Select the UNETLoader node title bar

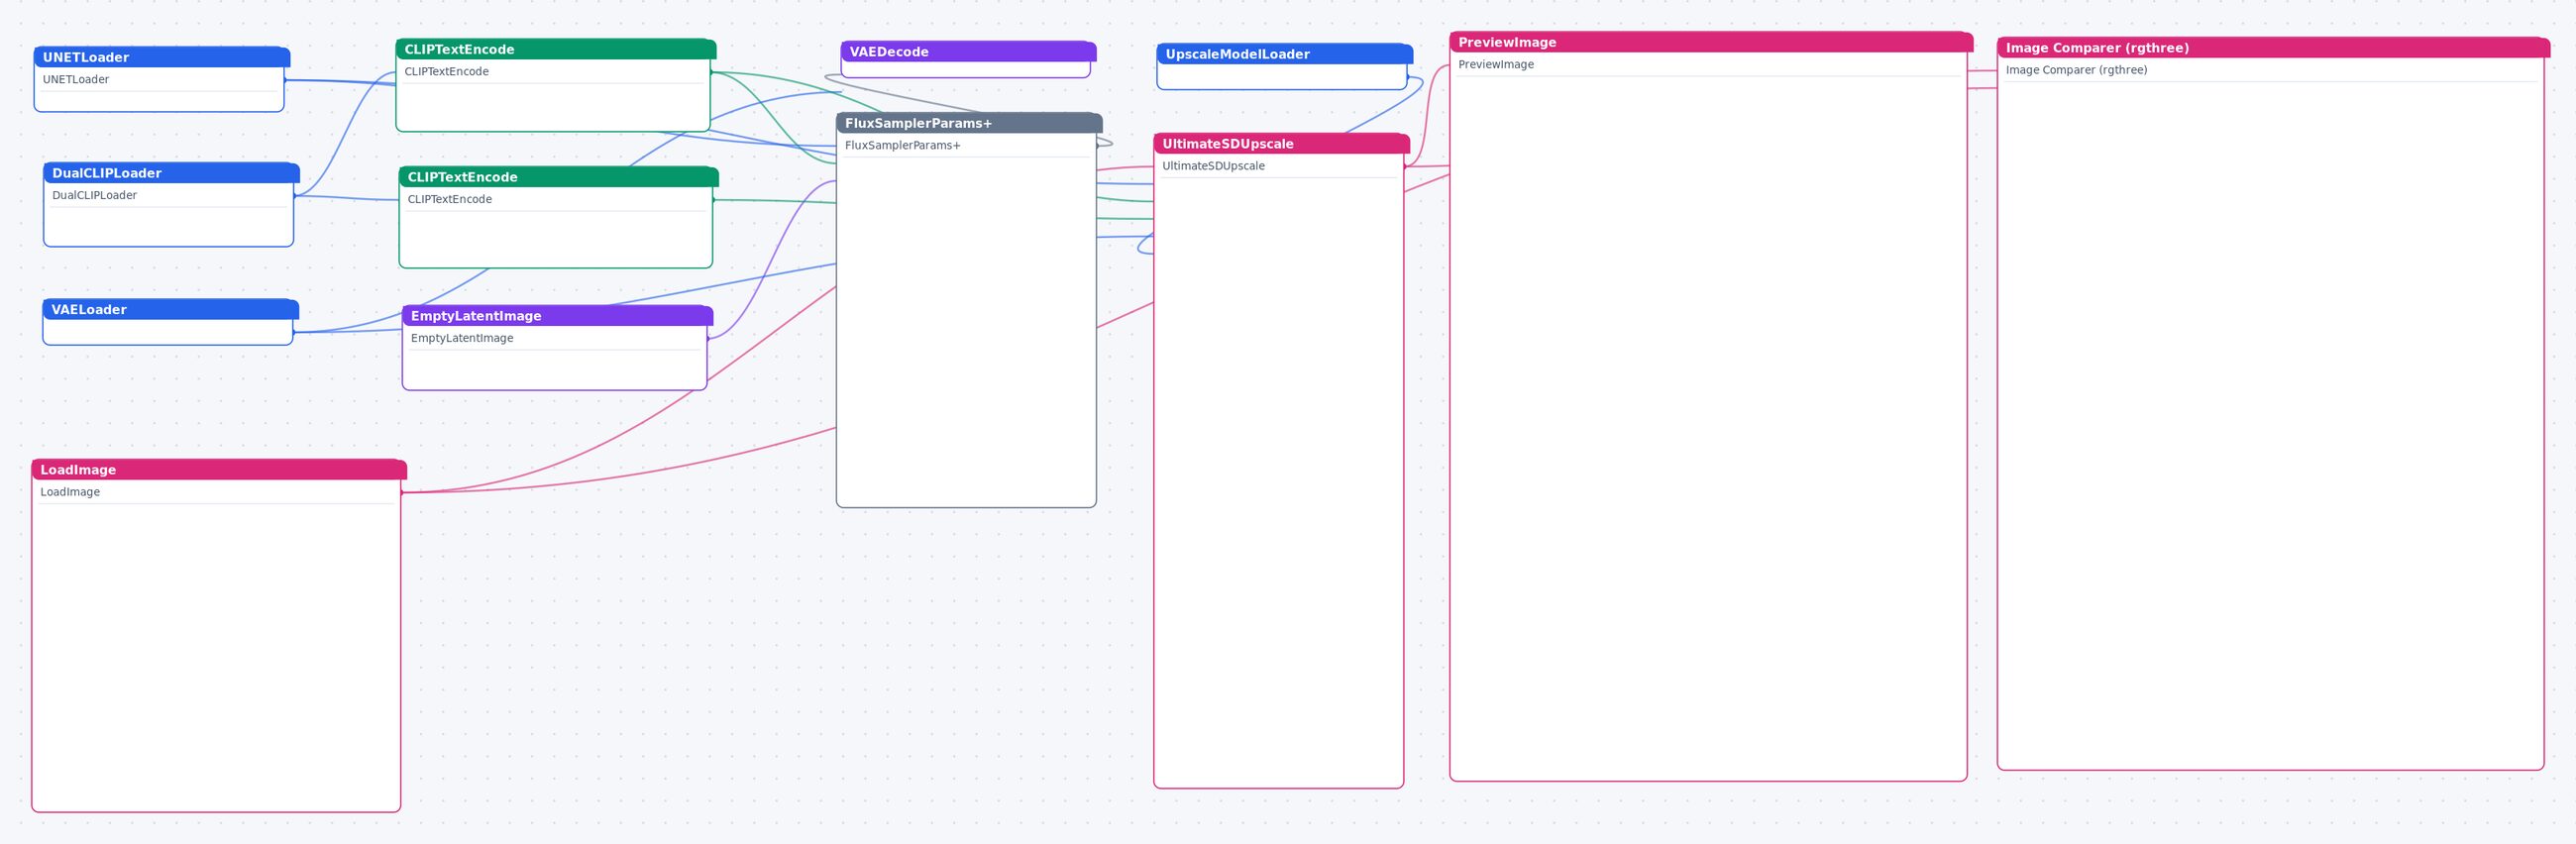point(162,57)
